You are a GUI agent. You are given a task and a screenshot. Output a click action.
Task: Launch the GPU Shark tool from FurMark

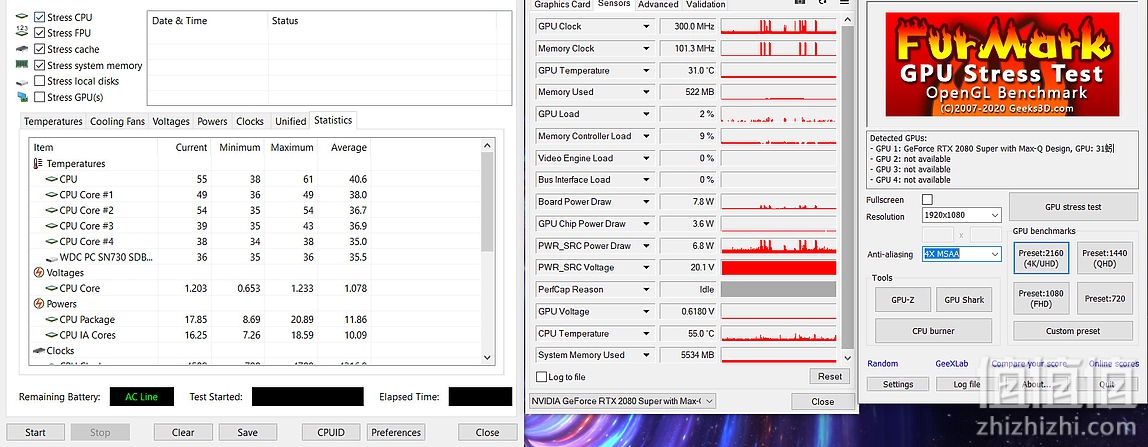click(x=964, y=299)
